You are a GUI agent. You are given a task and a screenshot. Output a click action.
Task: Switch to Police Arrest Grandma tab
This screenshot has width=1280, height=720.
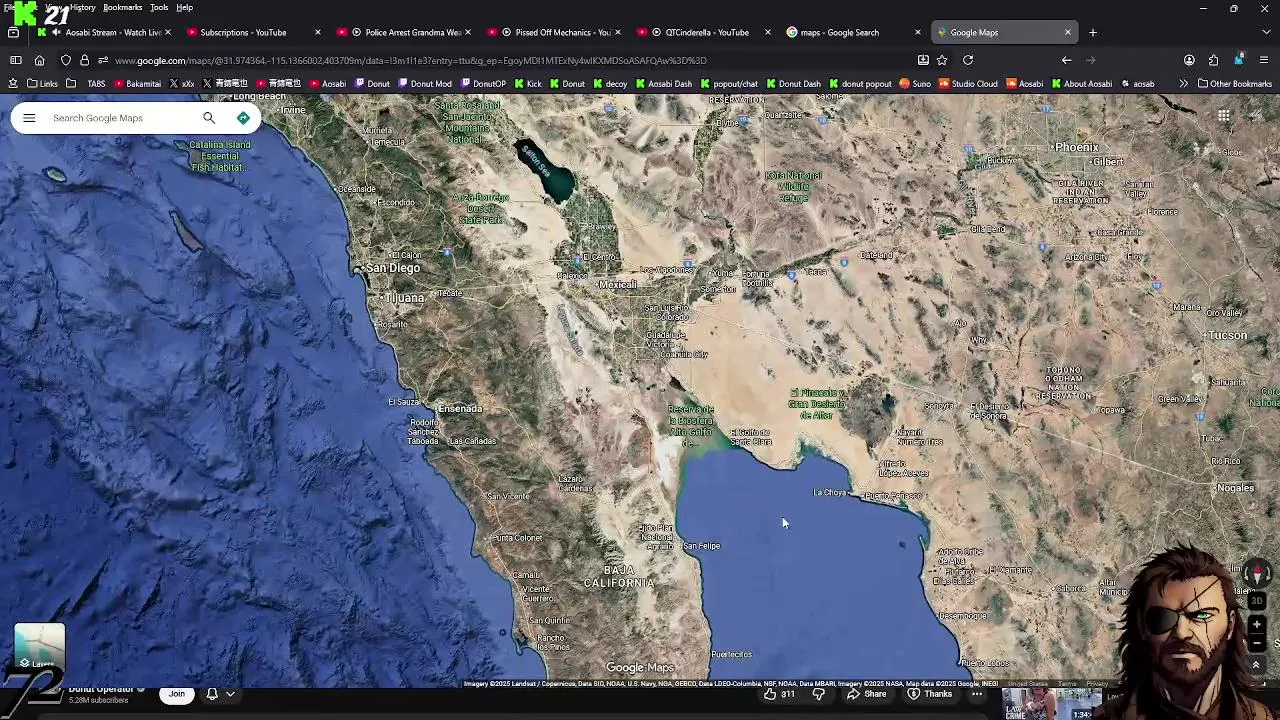tap(404, 32)
